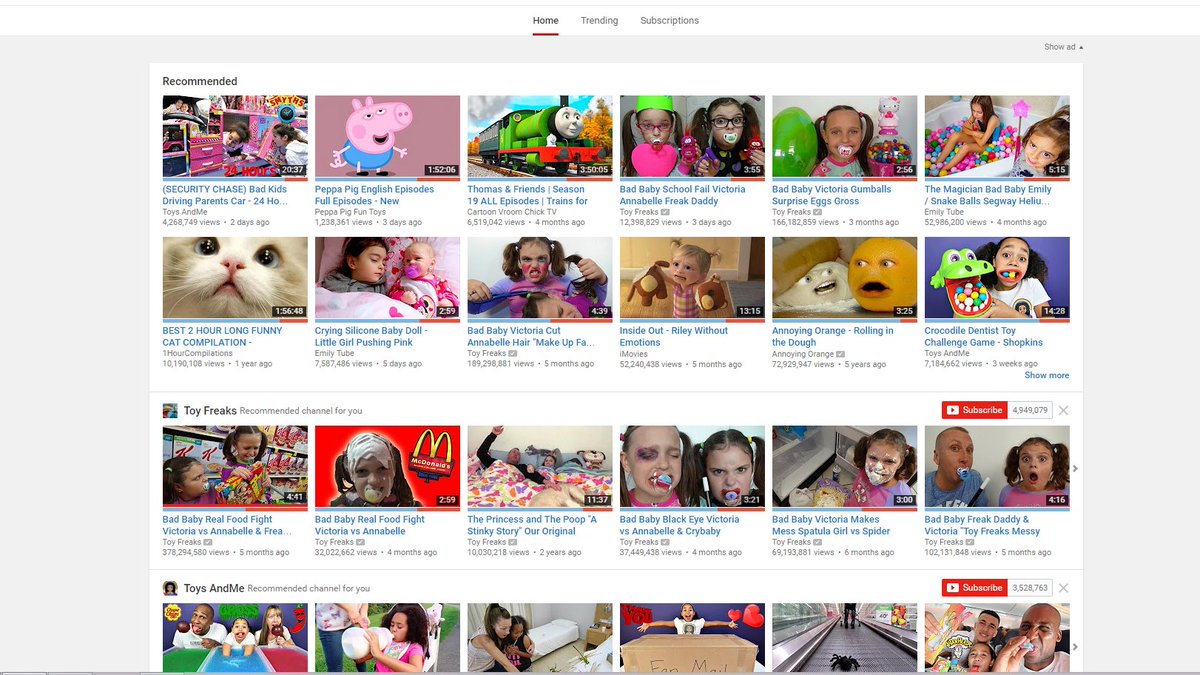Open 'Bad Baby Victoria Makes Mess Spatula Girl' title
The image size is (1200, 675).
point(833,525)
